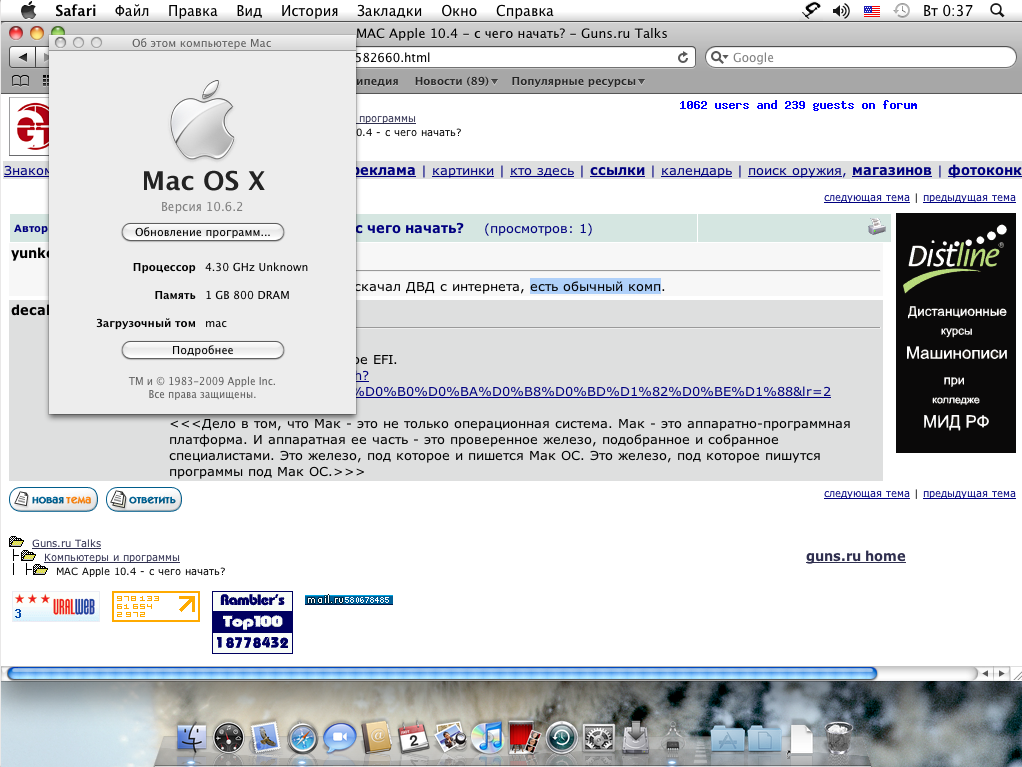Open iTunes from the Dock
1022x767 pixels.
(488, 738)
